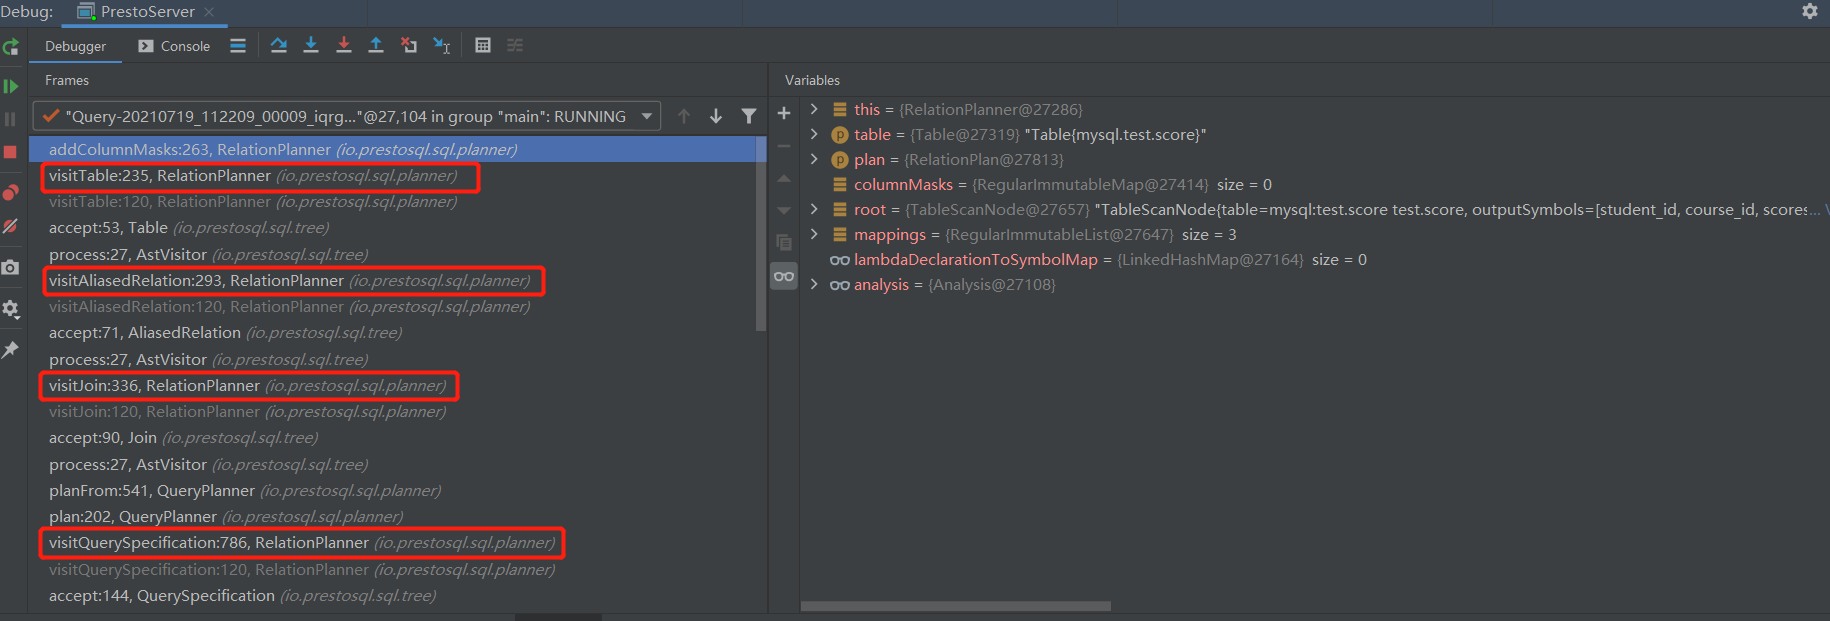Click the Step Out icon
Image resolution: width=1830 pixels, height=621 pixels.
(x=376, y=45)
